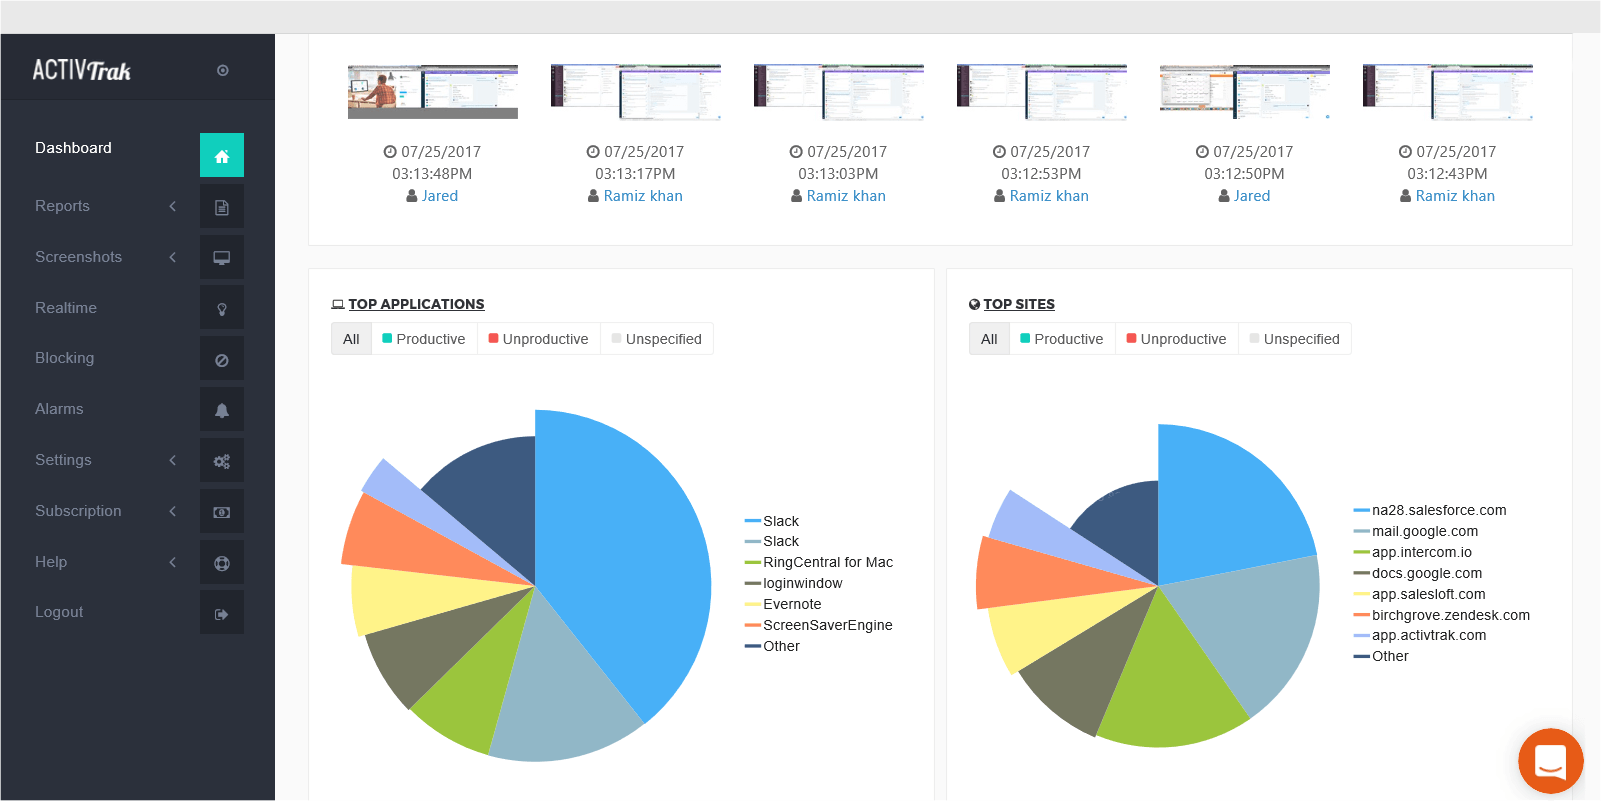Open screenshot thumbnail taken at 03:12:50PM
1601x801 pixels.
(x=1245, y=92)
